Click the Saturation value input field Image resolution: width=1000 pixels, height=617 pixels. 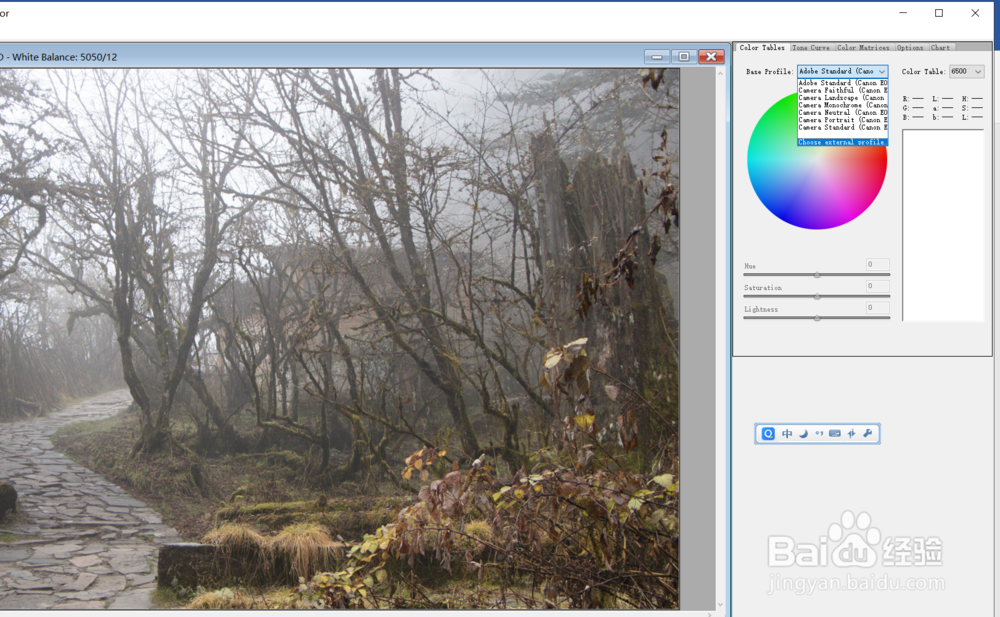click(x=878, y=286)
